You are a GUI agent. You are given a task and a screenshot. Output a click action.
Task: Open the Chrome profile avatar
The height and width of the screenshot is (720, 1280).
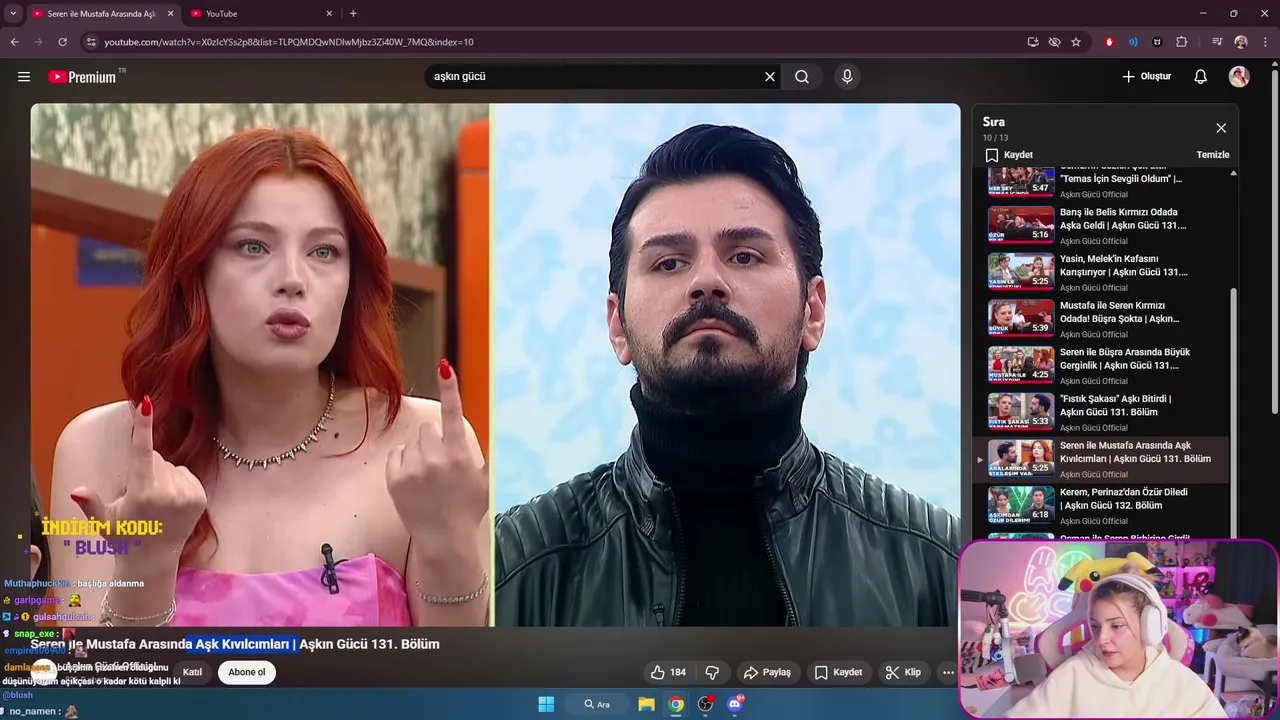tap(1241, 42)
